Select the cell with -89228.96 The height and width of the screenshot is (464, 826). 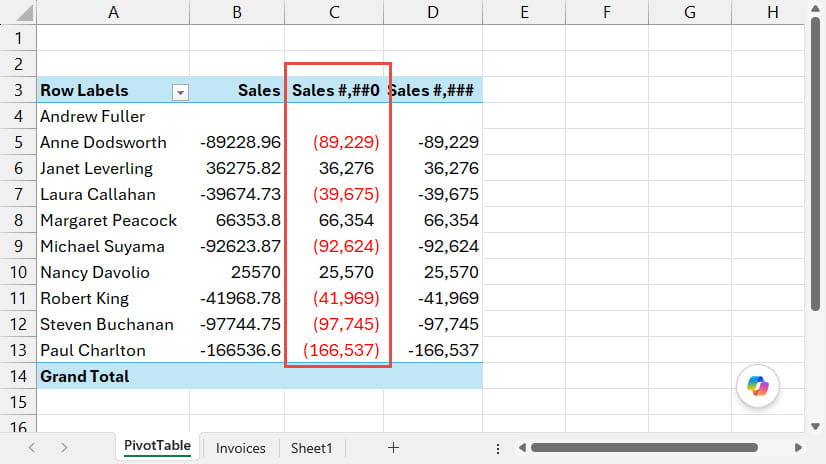point(237,142)
